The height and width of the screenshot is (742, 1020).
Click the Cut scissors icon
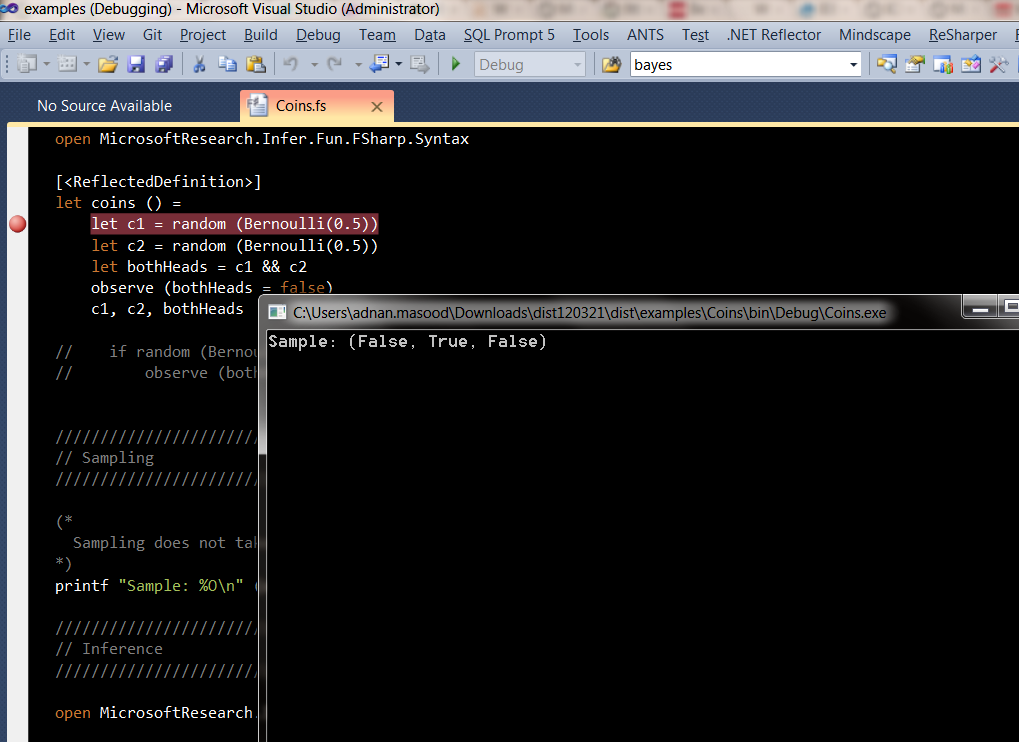click(199, 64)
